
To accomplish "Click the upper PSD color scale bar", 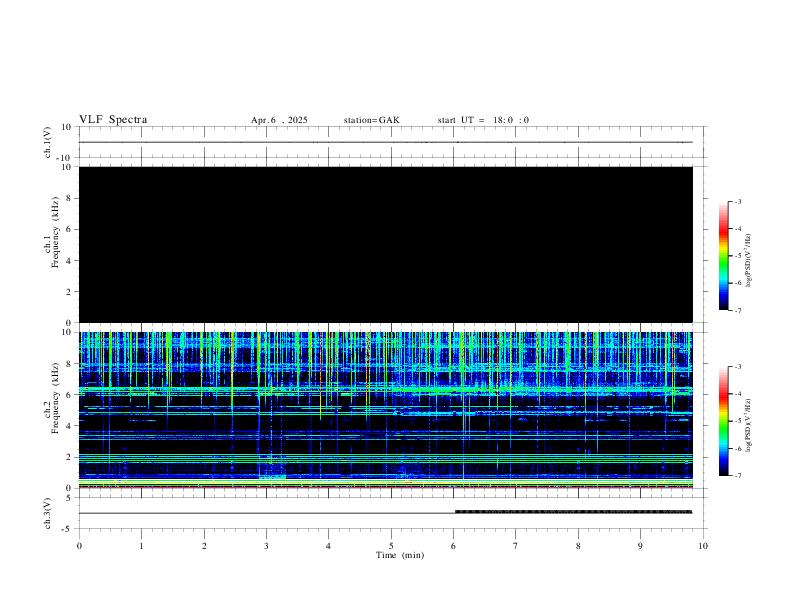I will [x=723, y=256].
